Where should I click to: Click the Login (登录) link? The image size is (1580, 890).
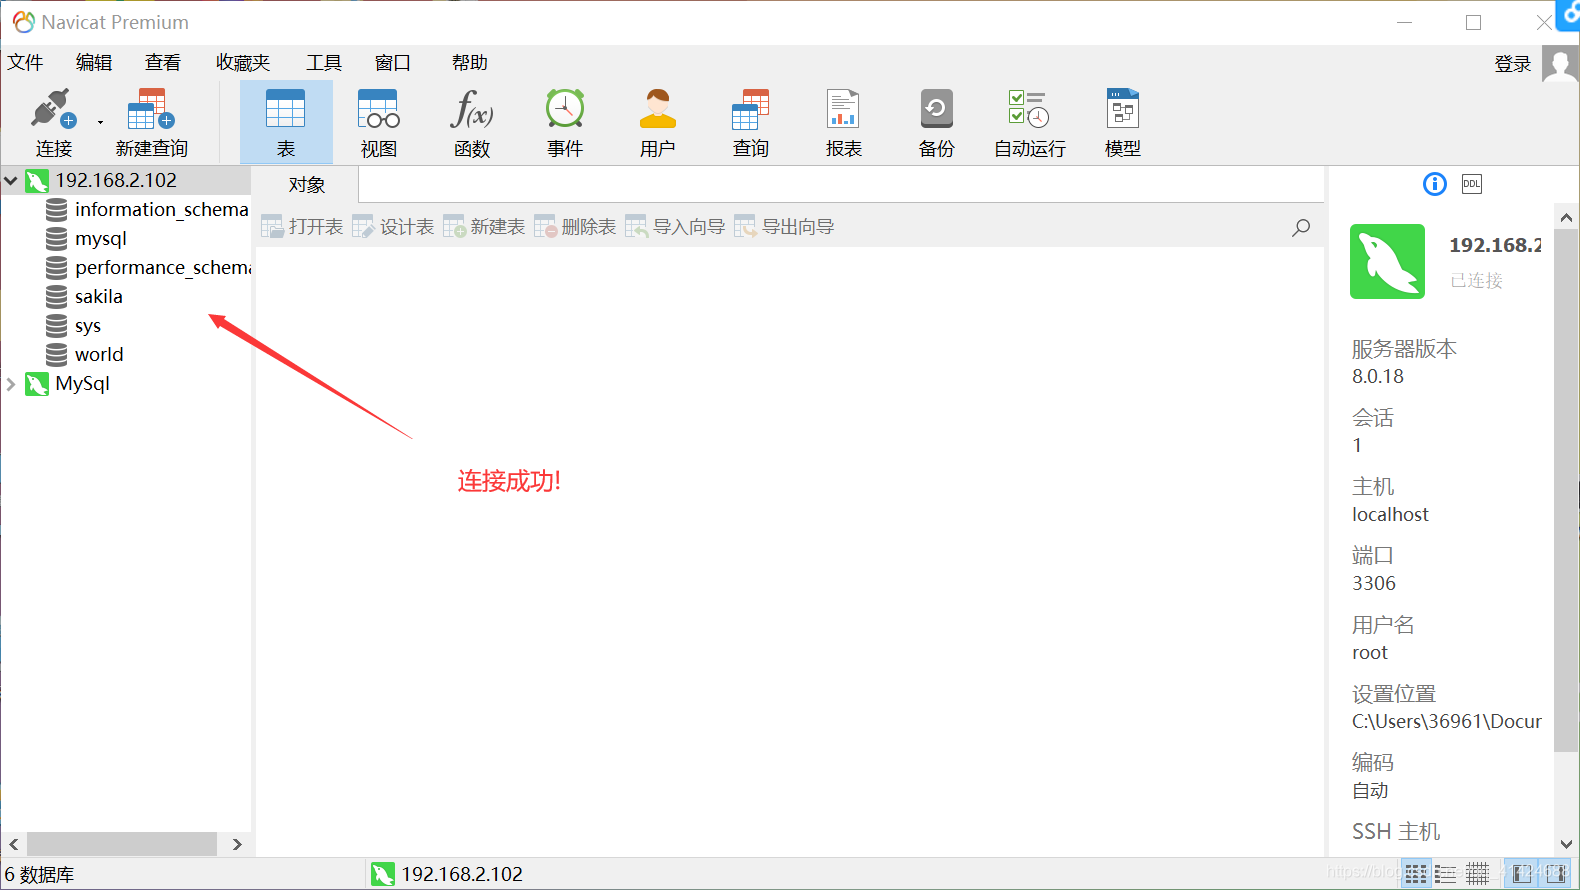(x=1513, y=64)
